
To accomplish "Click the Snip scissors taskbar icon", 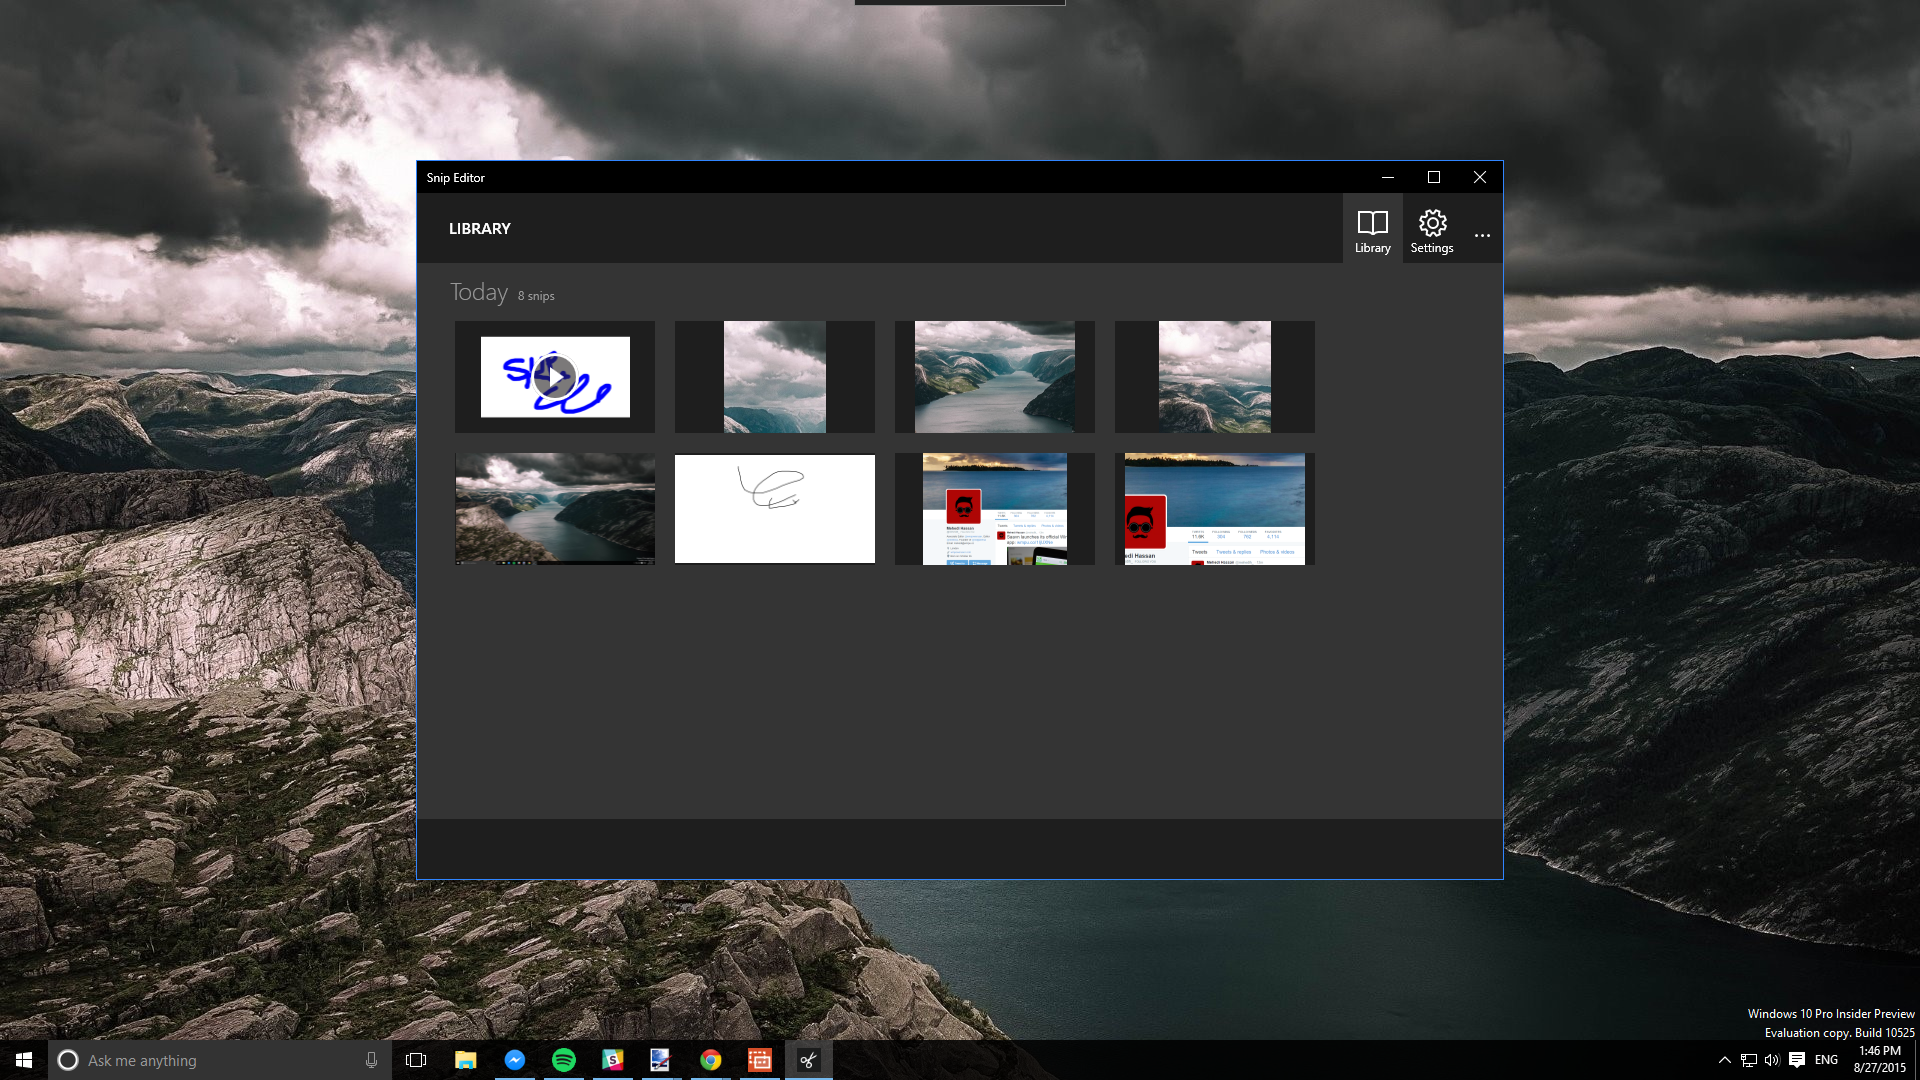I will (808, 1060).
